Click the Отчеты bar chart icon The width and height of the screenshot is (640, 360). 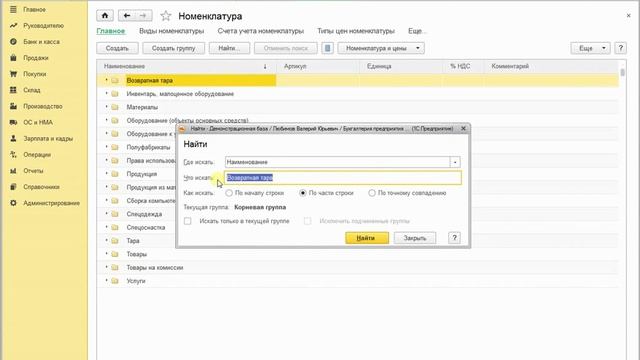(x=13, y=171)
